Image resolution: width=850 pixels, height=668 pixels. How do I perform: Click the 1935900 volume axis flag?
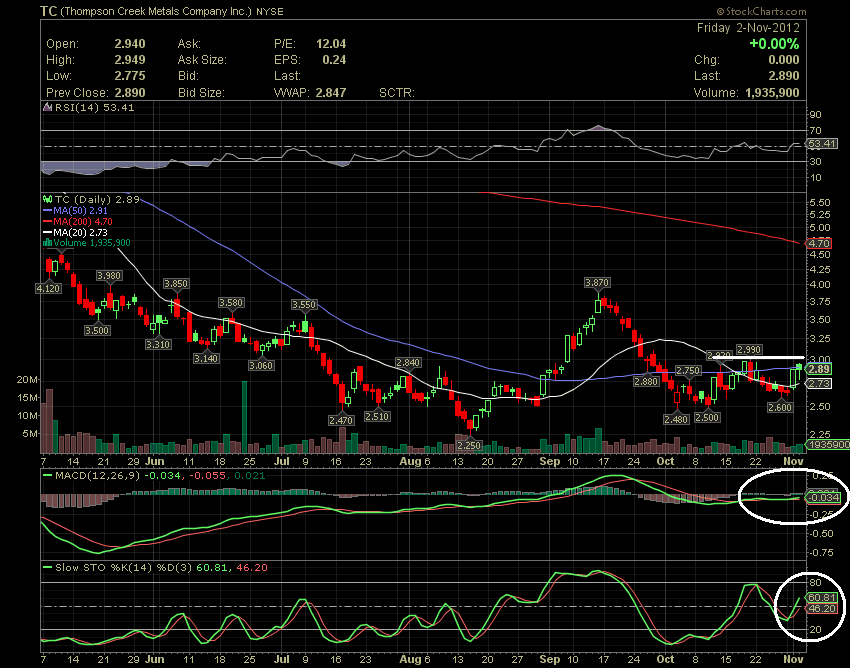coord(828,445)
